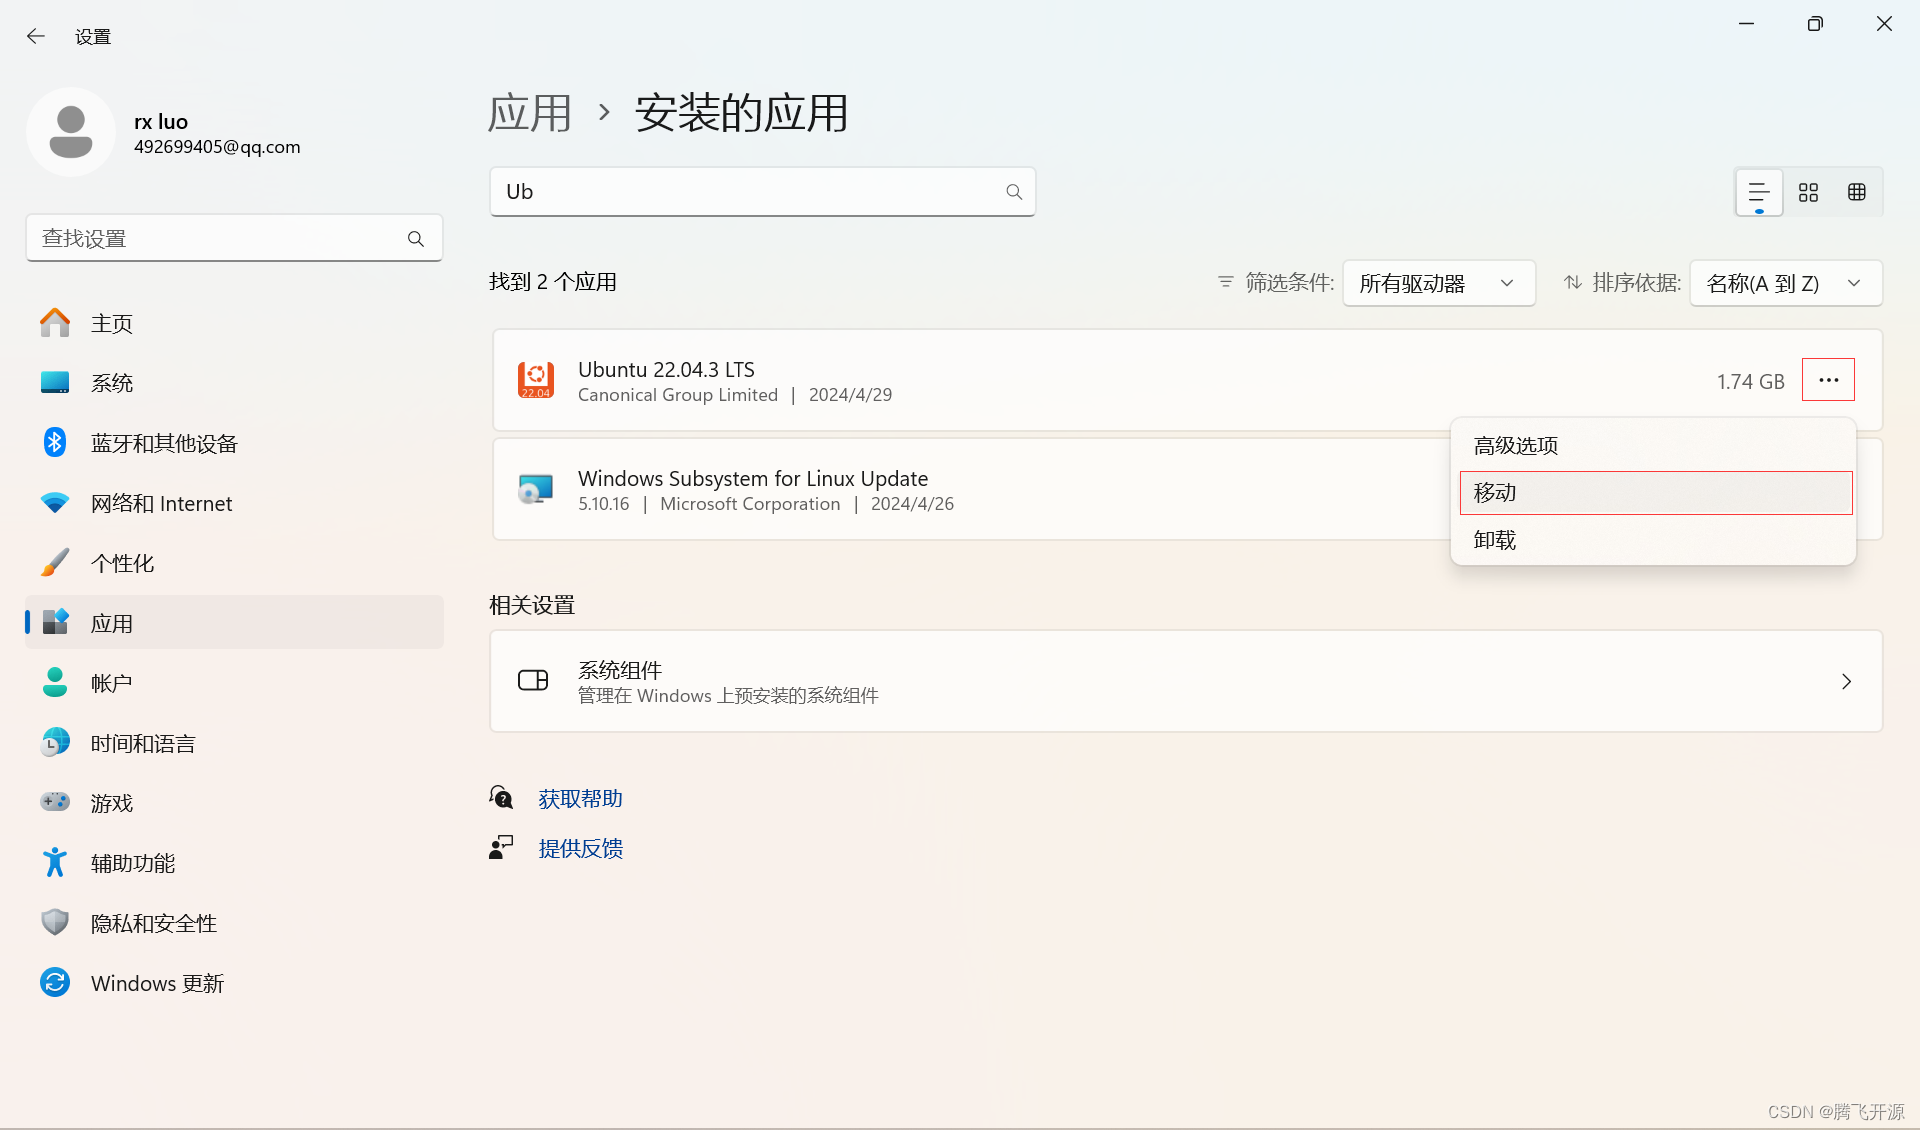Expand the filter drives dropdown (所有驱动器)
This screenshot has width=1920, height=1130.
(x=1438, y=283)
